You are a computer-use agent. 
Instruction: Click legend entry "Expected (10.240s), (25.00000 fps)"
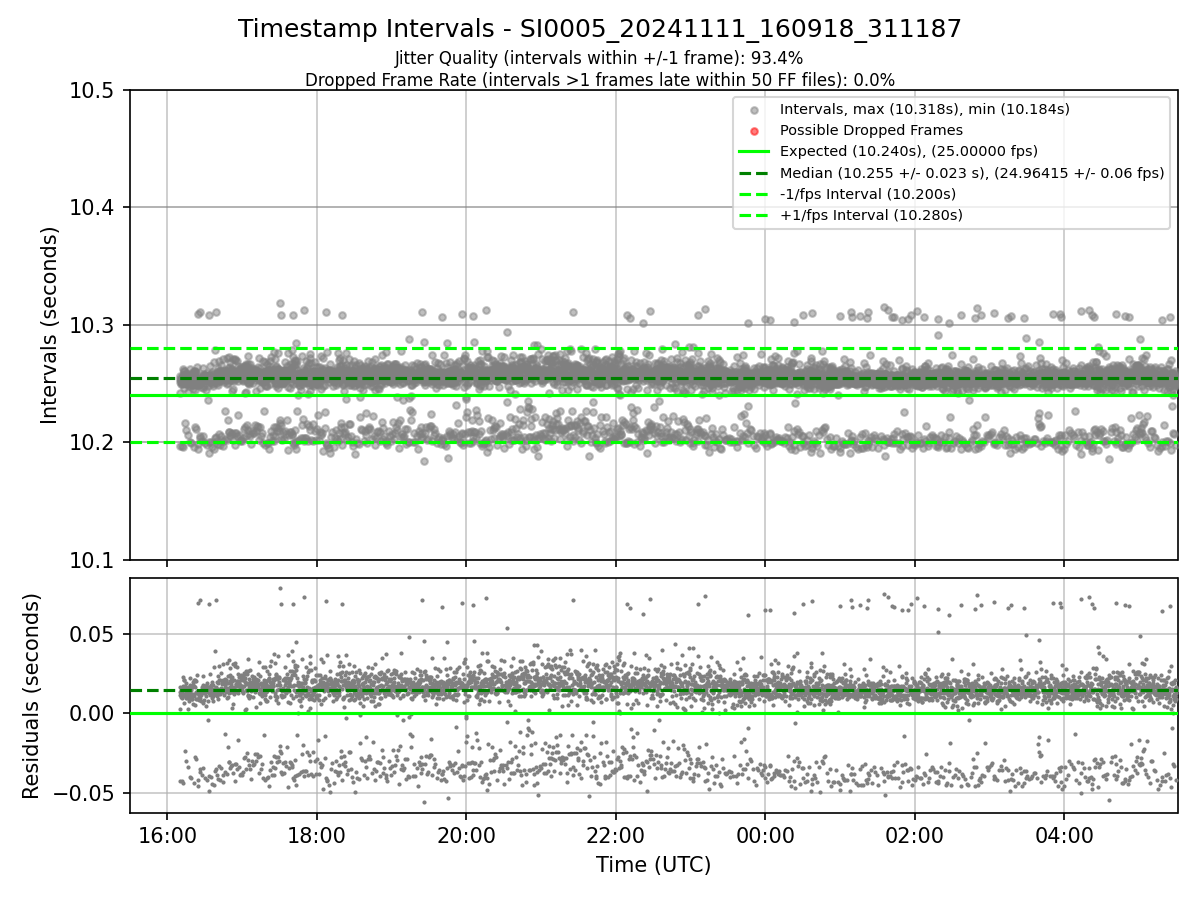coord(908,151)
